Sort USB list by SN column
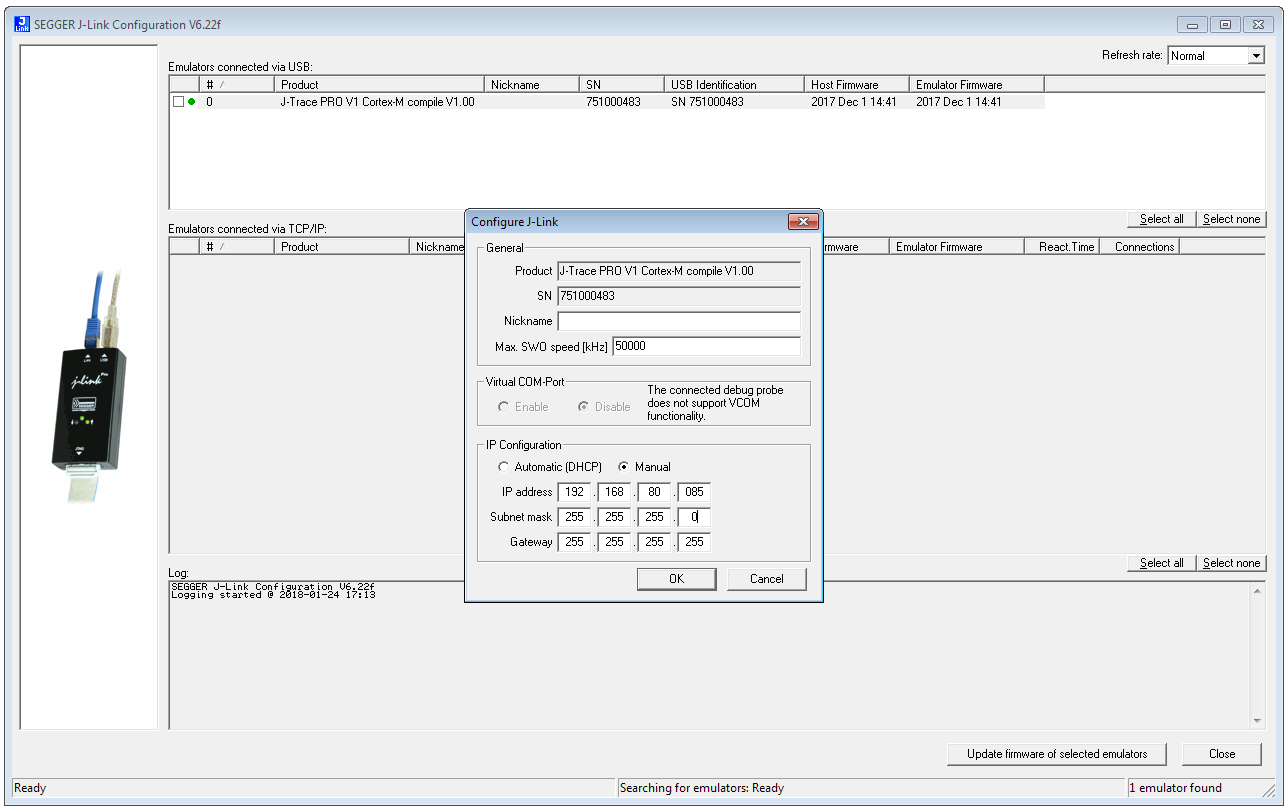Viewport: 1288px width, 809px height. click(620, 85)
